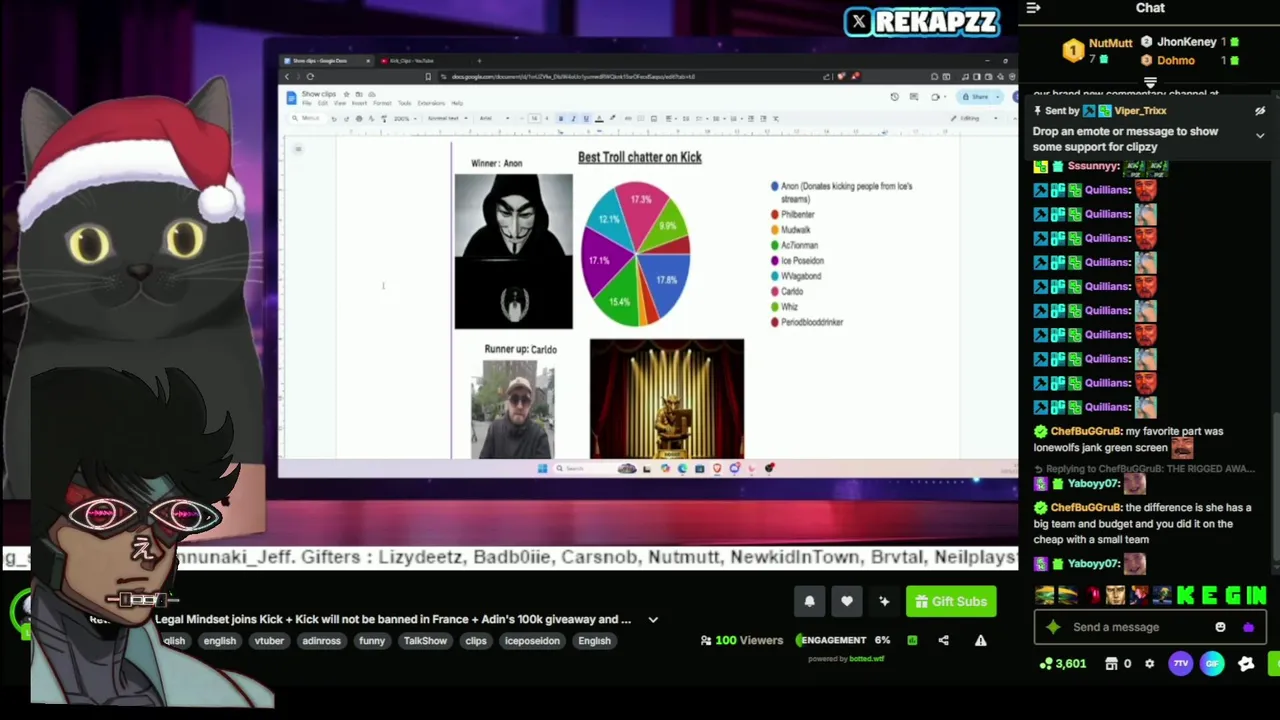
Task: Open the Insert menu in Google Docs
Action: pyautogui.click(x=360, y=103)
